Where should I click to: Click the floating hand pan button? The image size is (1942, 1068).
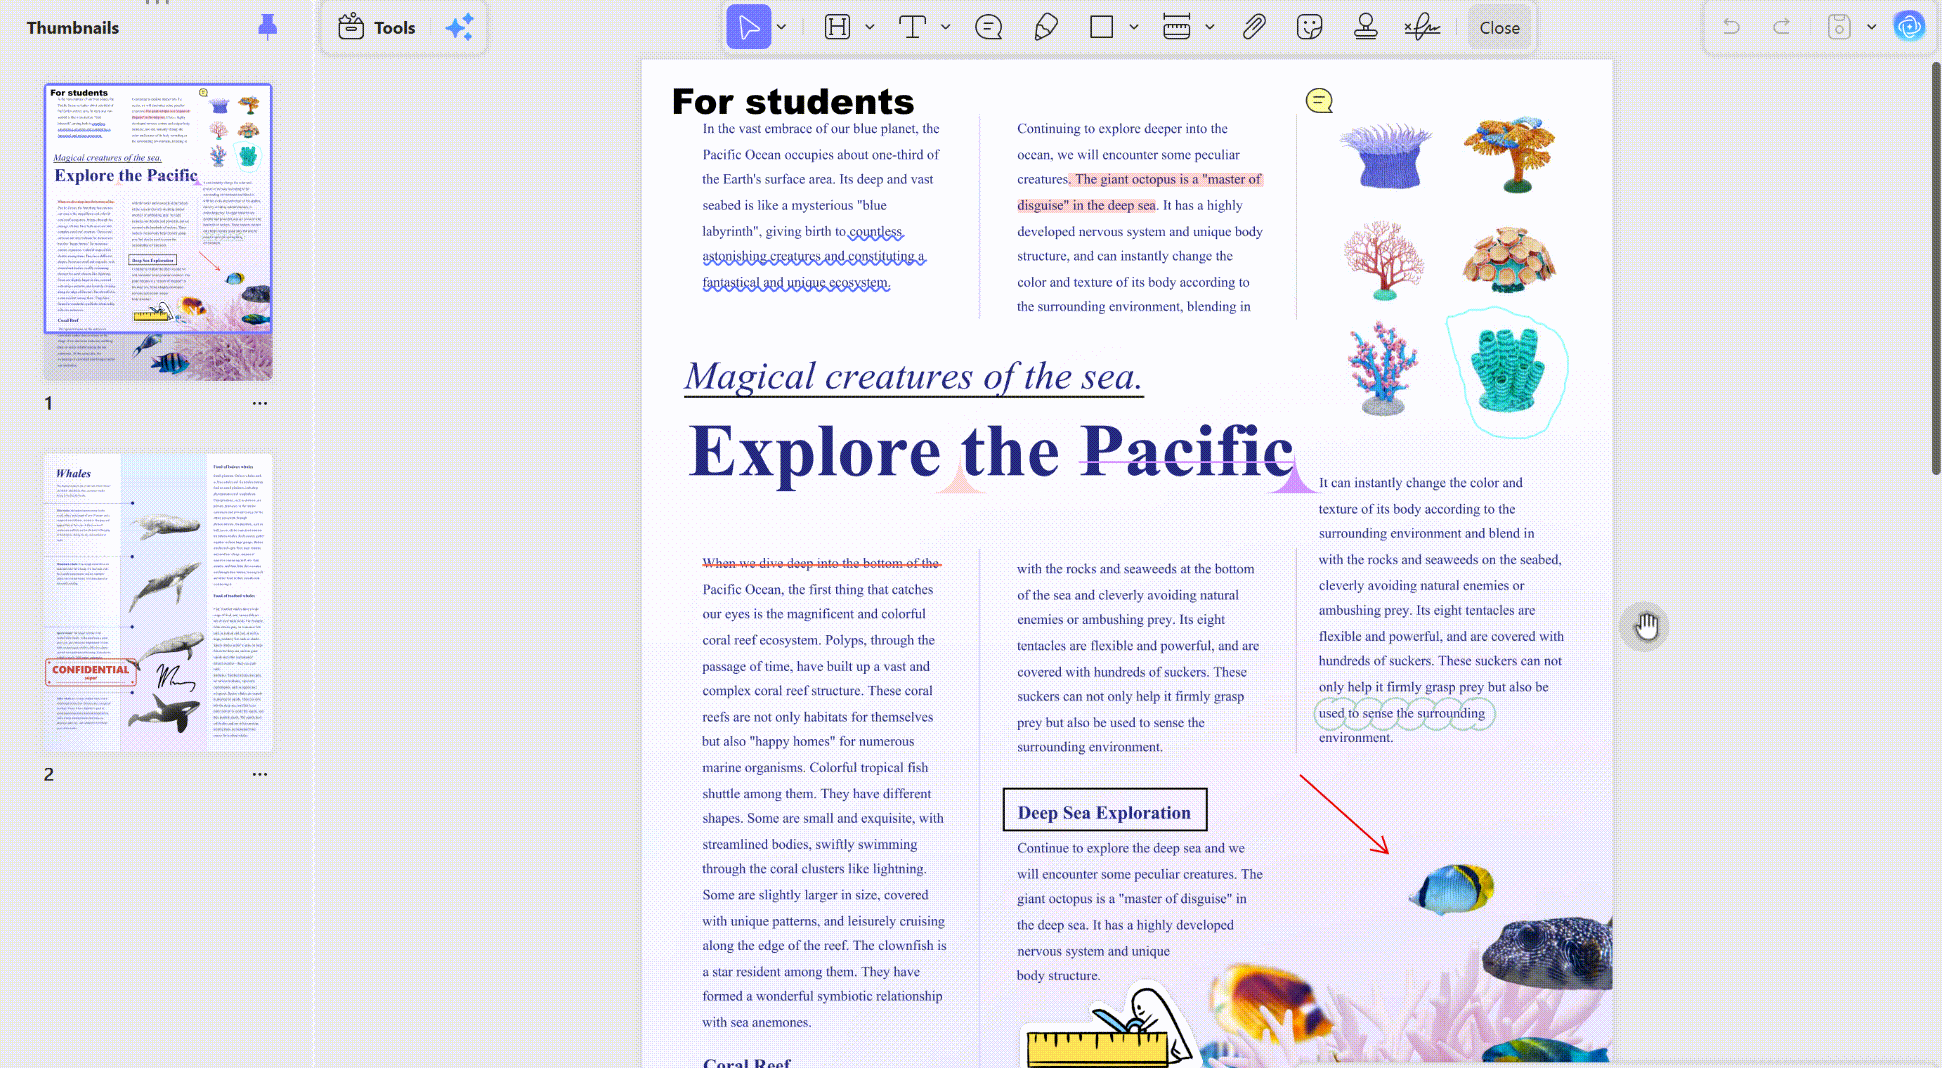[x=1645, y=626]
